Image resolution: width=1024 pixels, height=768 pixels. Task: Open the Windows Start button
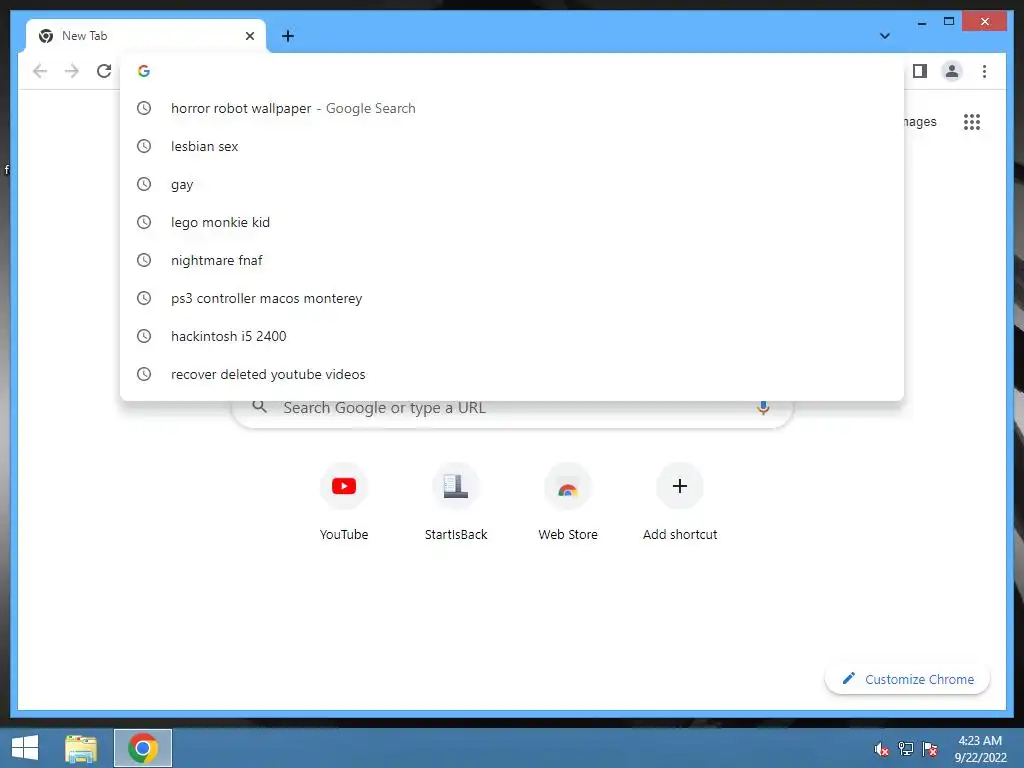pyautogui.click(x=25, y=748)
